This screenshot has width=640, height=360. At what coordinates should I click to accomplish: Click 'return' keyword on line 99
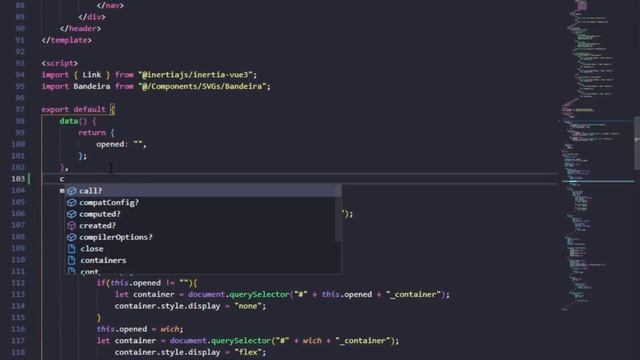click(92, 133)
